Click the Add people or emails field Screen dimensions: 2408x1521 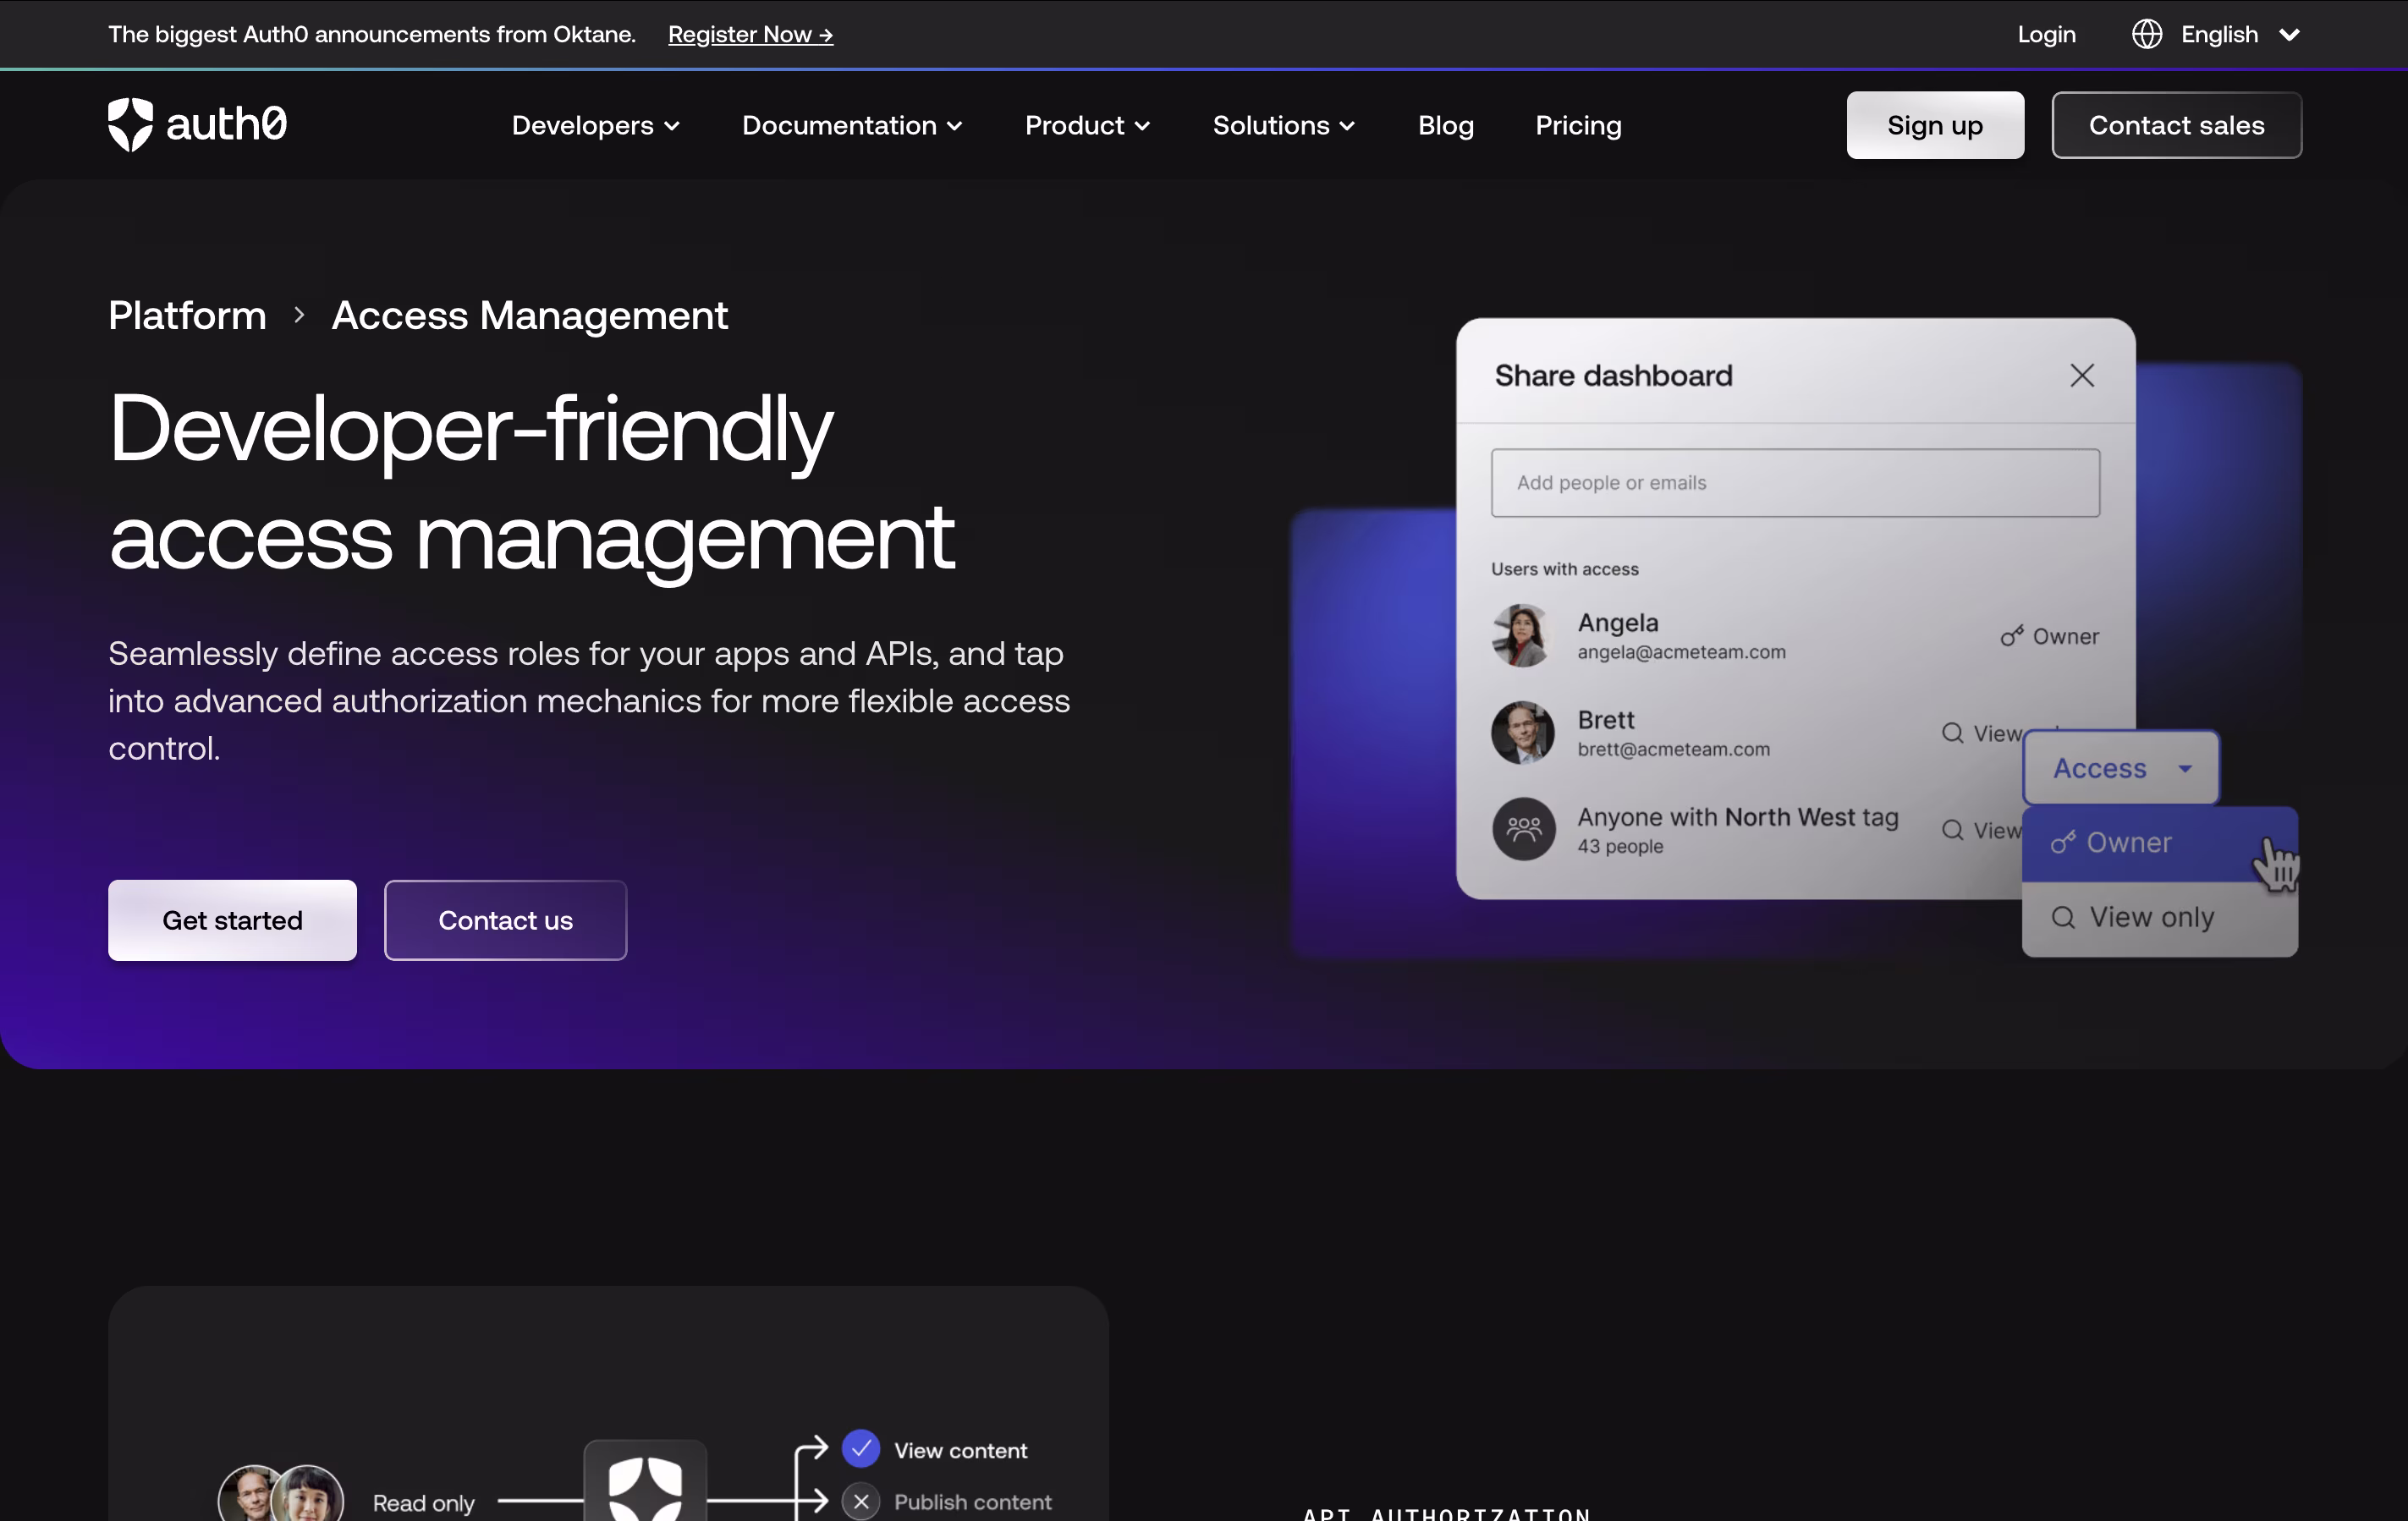click(x=1795, y=483)
